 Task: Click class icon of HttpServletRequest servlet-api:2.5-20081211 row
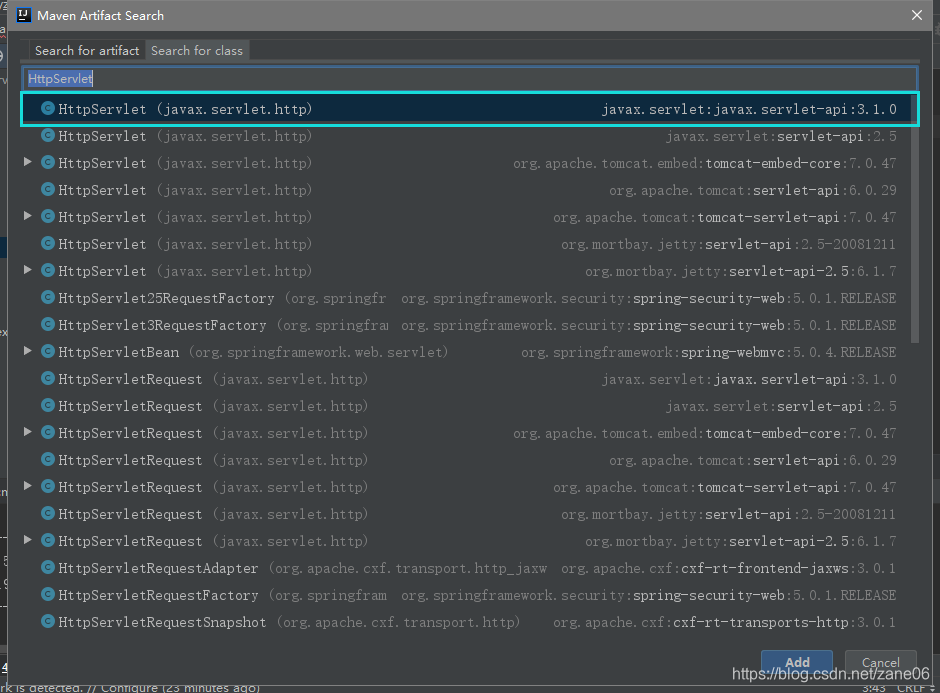(48, 513)
